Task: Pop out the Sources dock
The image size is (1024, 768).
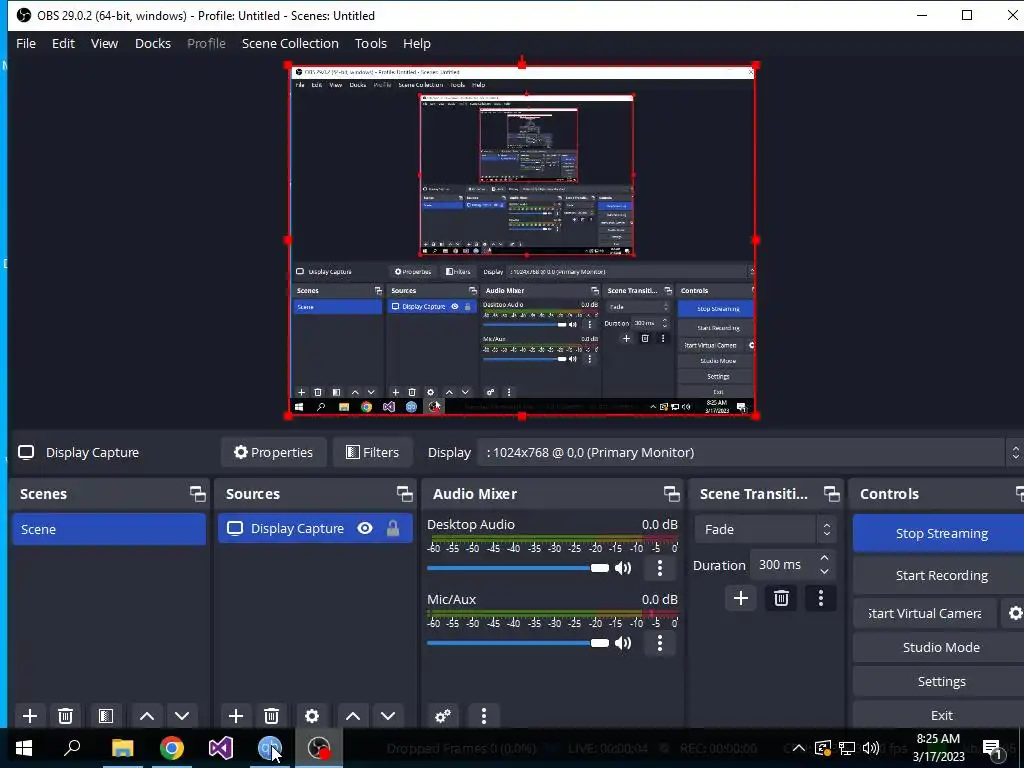Action: coord(404,494)
